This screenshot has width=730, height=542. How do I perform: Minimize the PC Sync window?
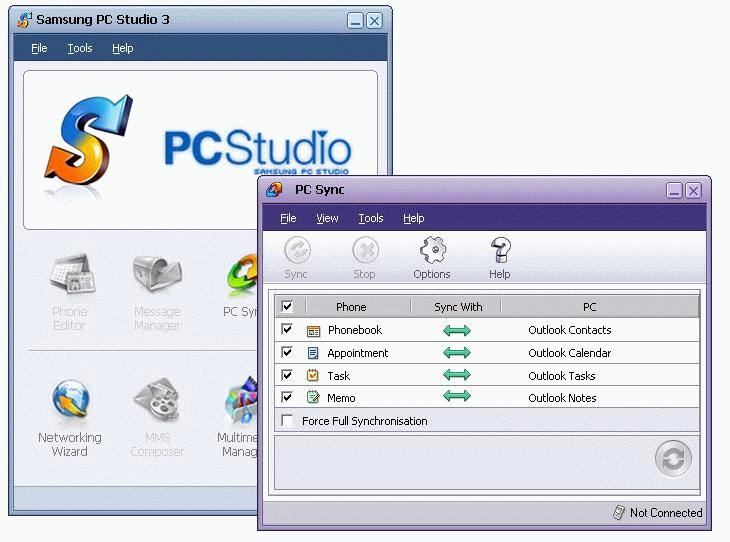(x=674, y=190)
